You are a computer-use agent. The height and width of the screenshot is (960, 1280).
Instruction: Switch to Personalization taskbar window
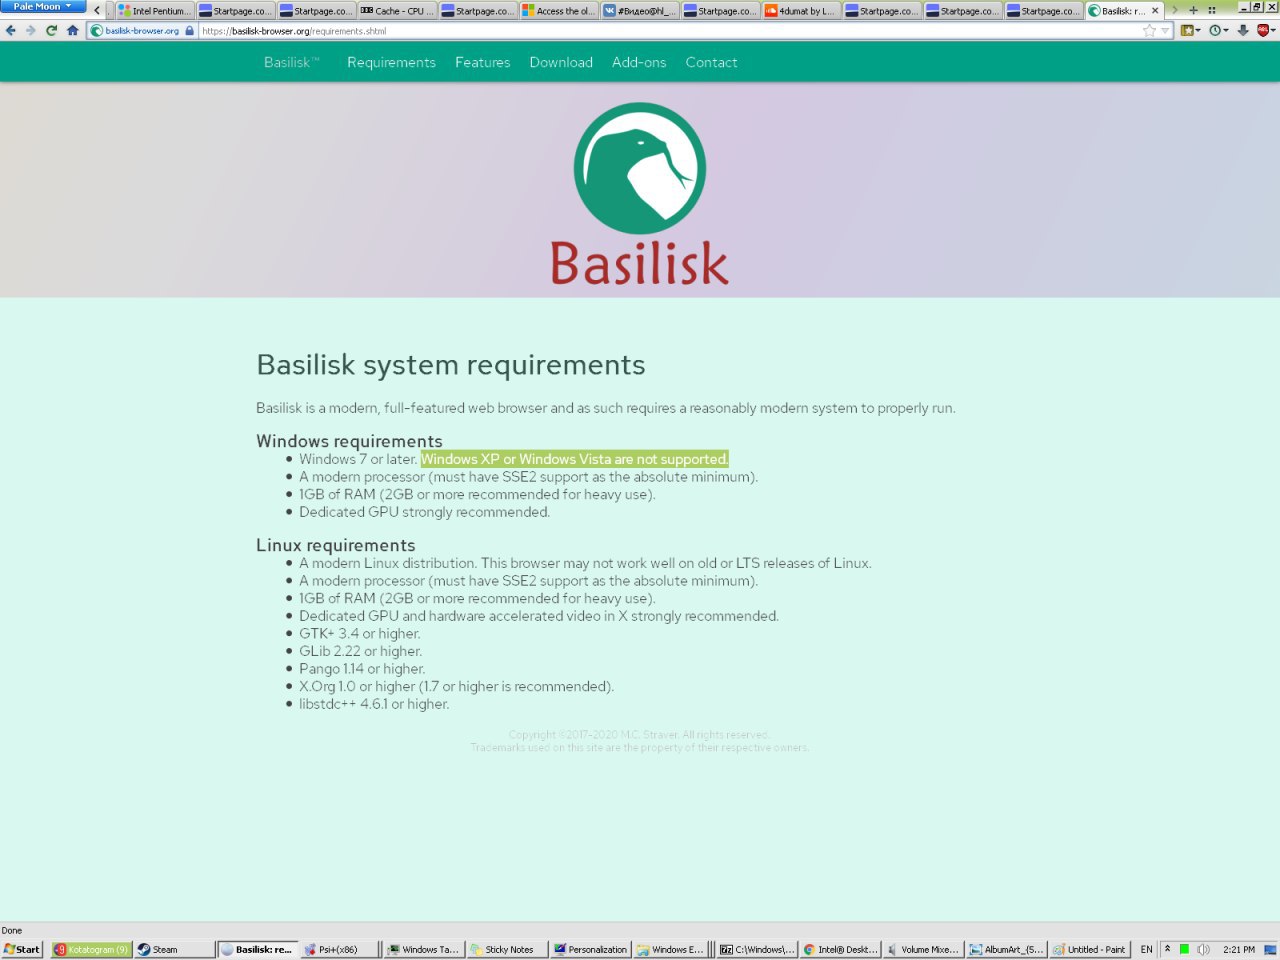591,949
